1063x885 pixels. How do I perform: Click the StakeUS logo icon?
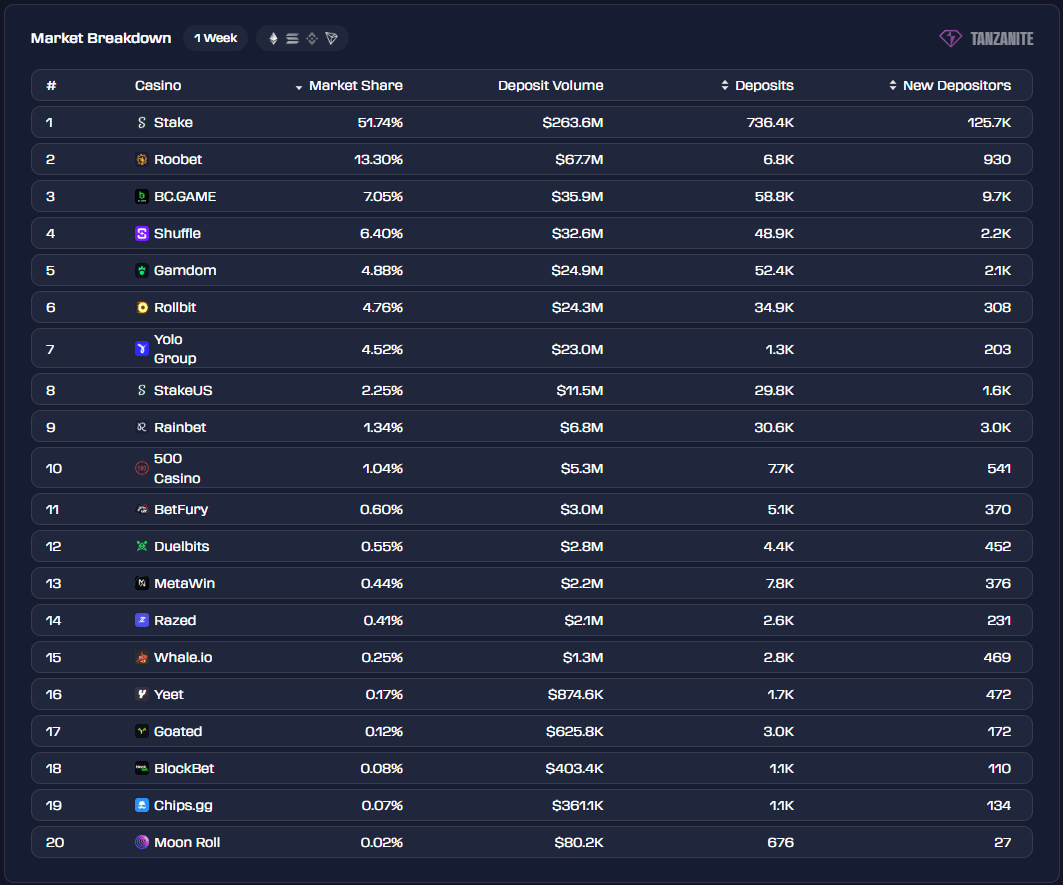point(142,390)
